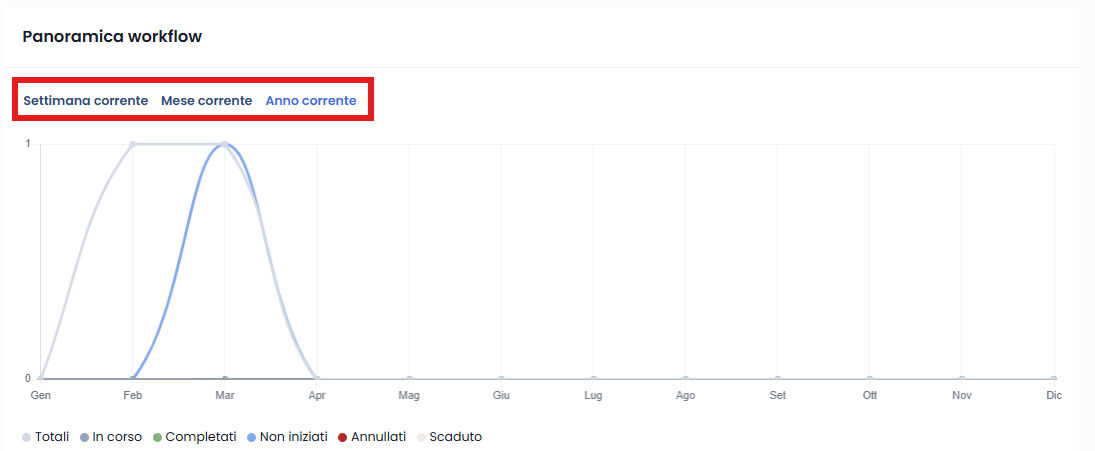Screen dimensions: 1095x451
Task: Switch to Settimana corrente view
Action: point(85,101)
